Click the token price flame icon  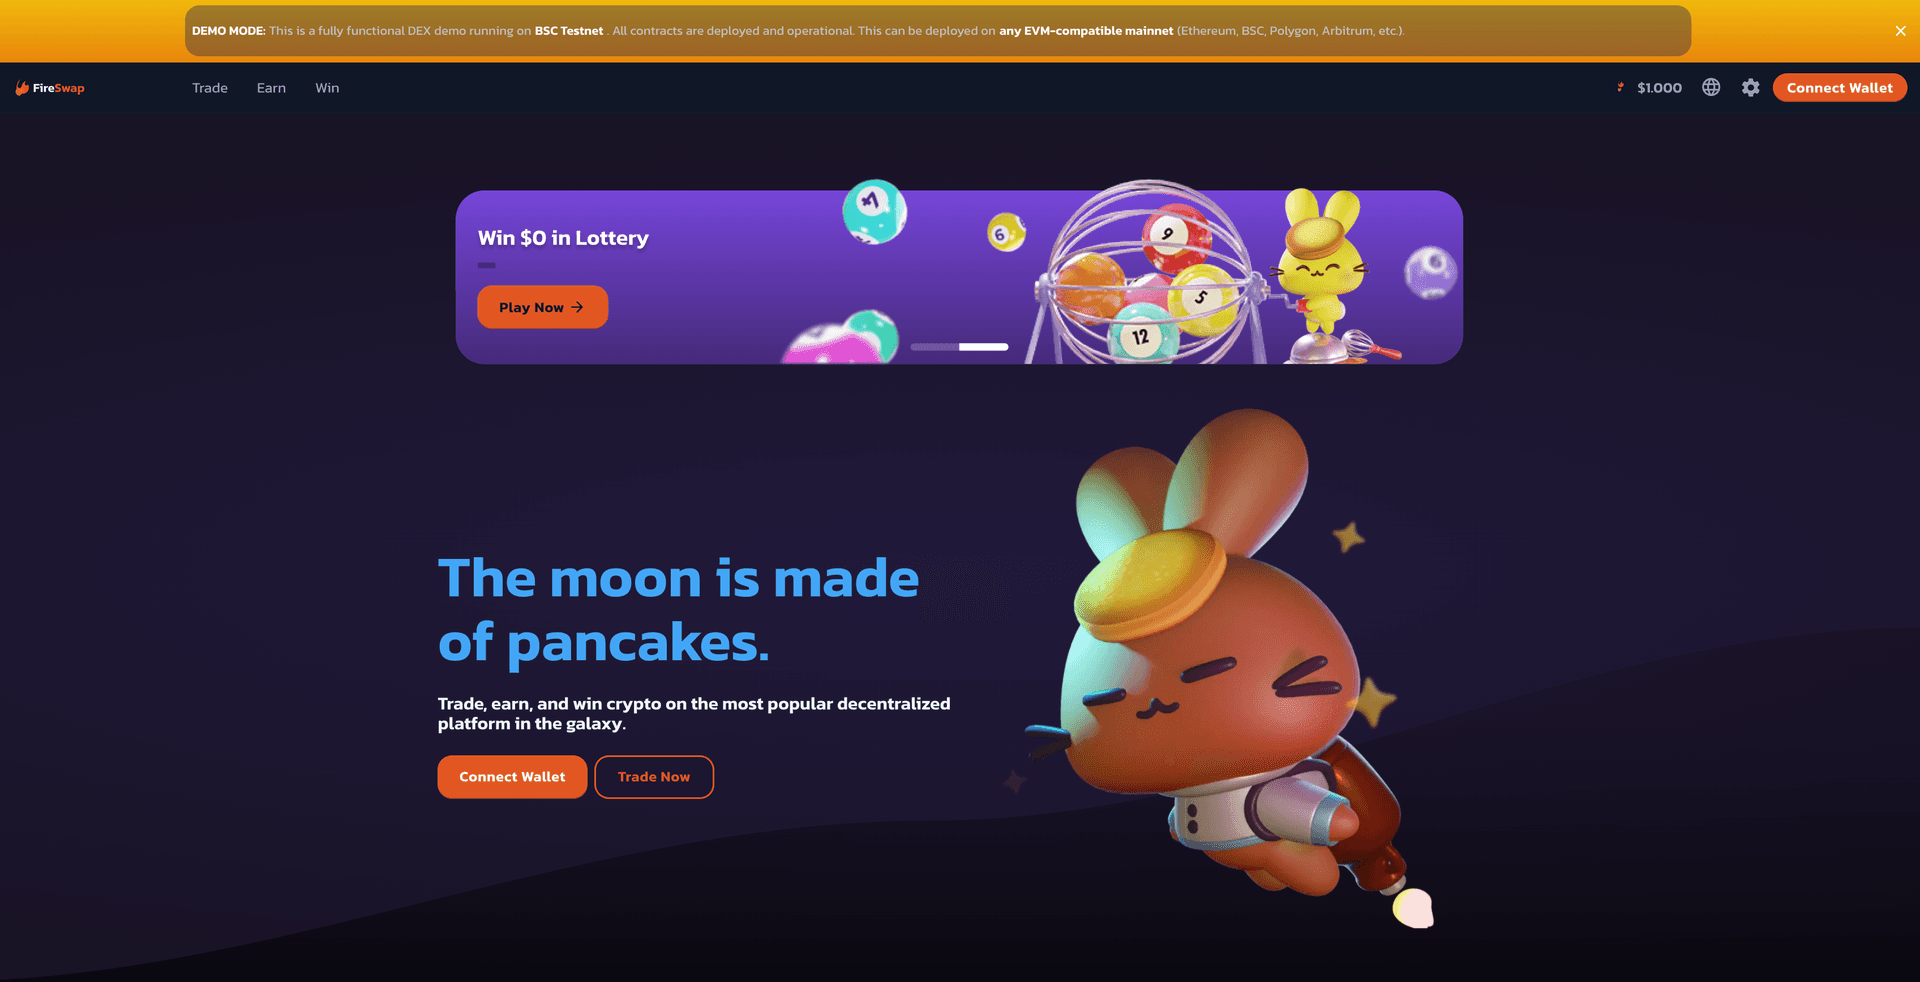1620,88
